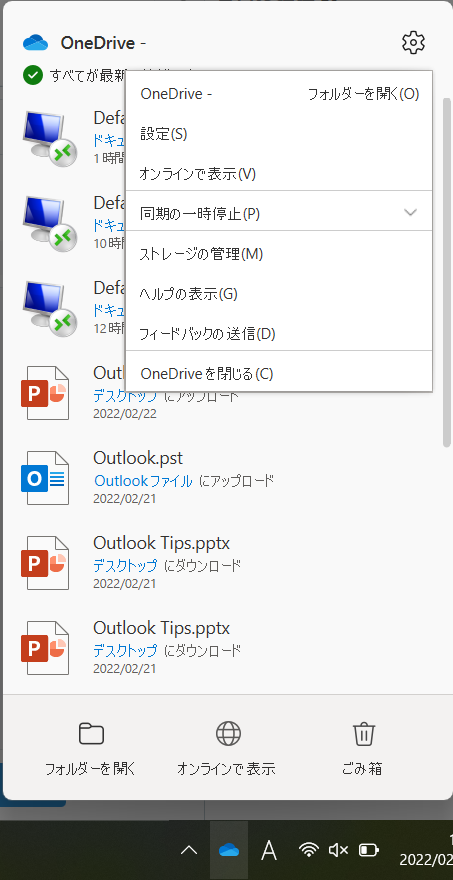Open the Outlookファイル folder link
This screenshot has width=453, height=880.
click(144, 481)
